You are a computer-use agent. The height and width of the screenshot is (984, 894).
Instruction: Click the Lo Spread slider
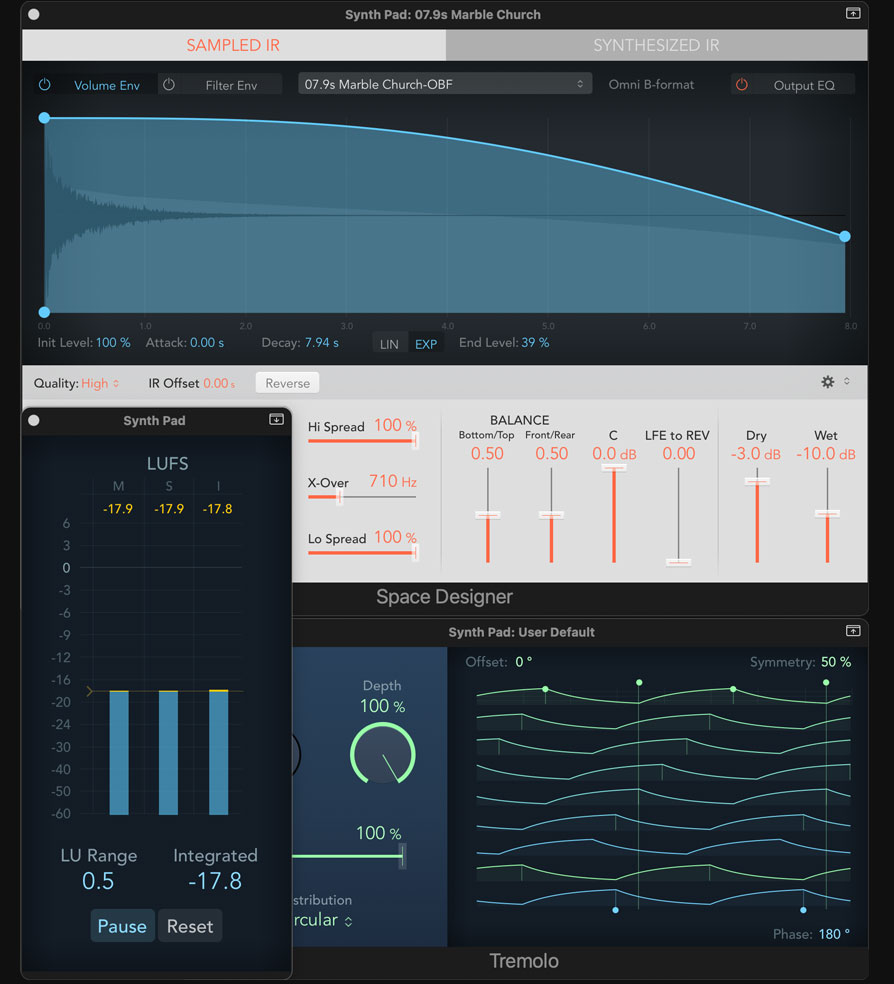pos(362,553)
